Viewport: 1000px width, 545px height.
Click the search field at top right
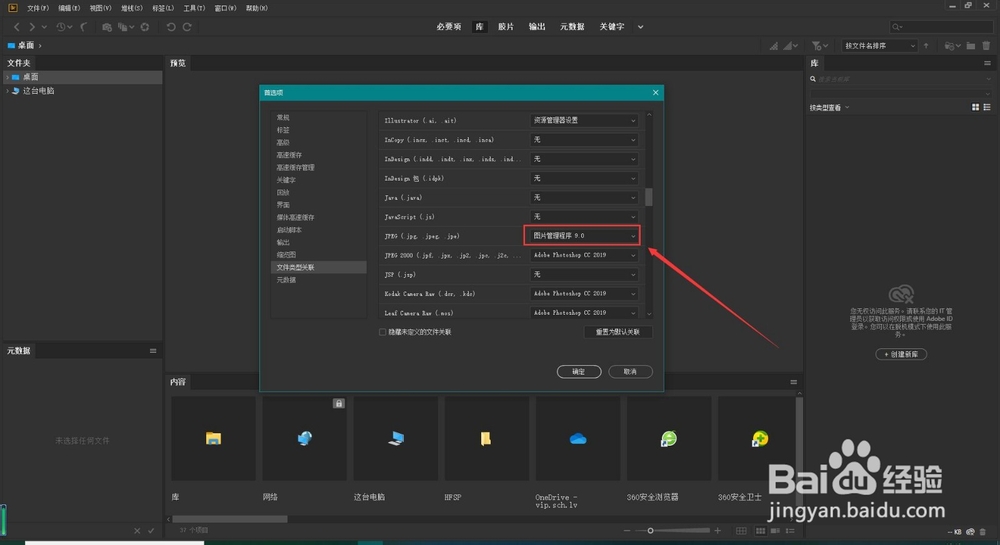(x=941, y=27)
